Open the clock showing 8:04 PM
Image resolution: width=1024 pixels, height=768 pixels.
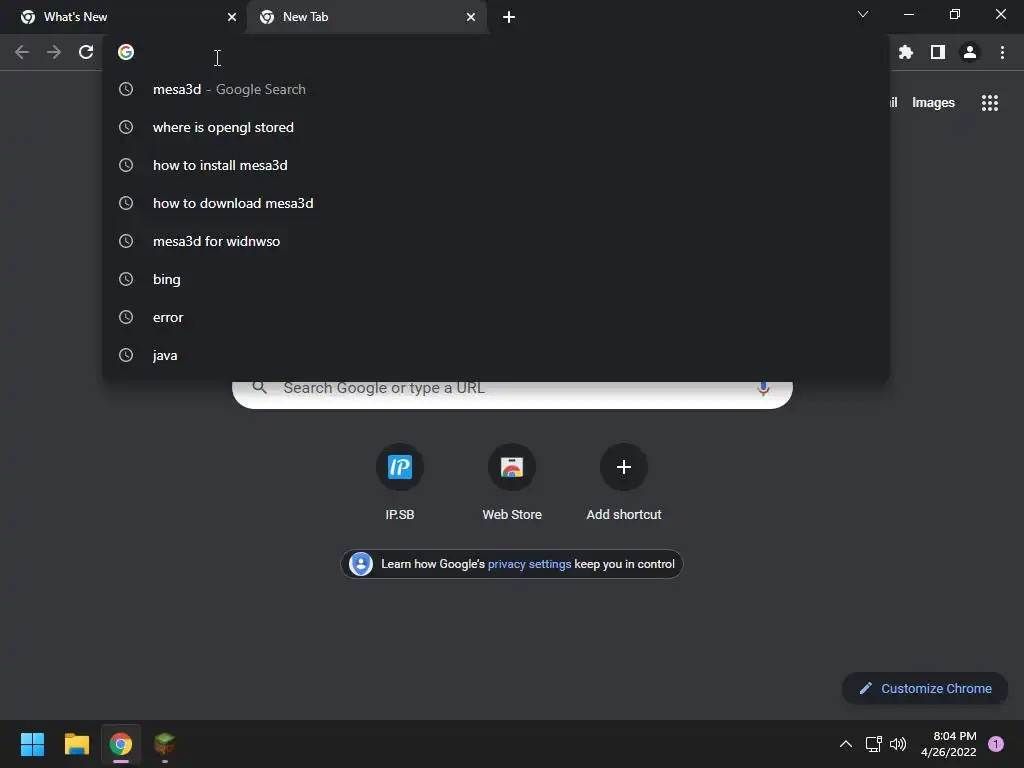pos(948,744)
